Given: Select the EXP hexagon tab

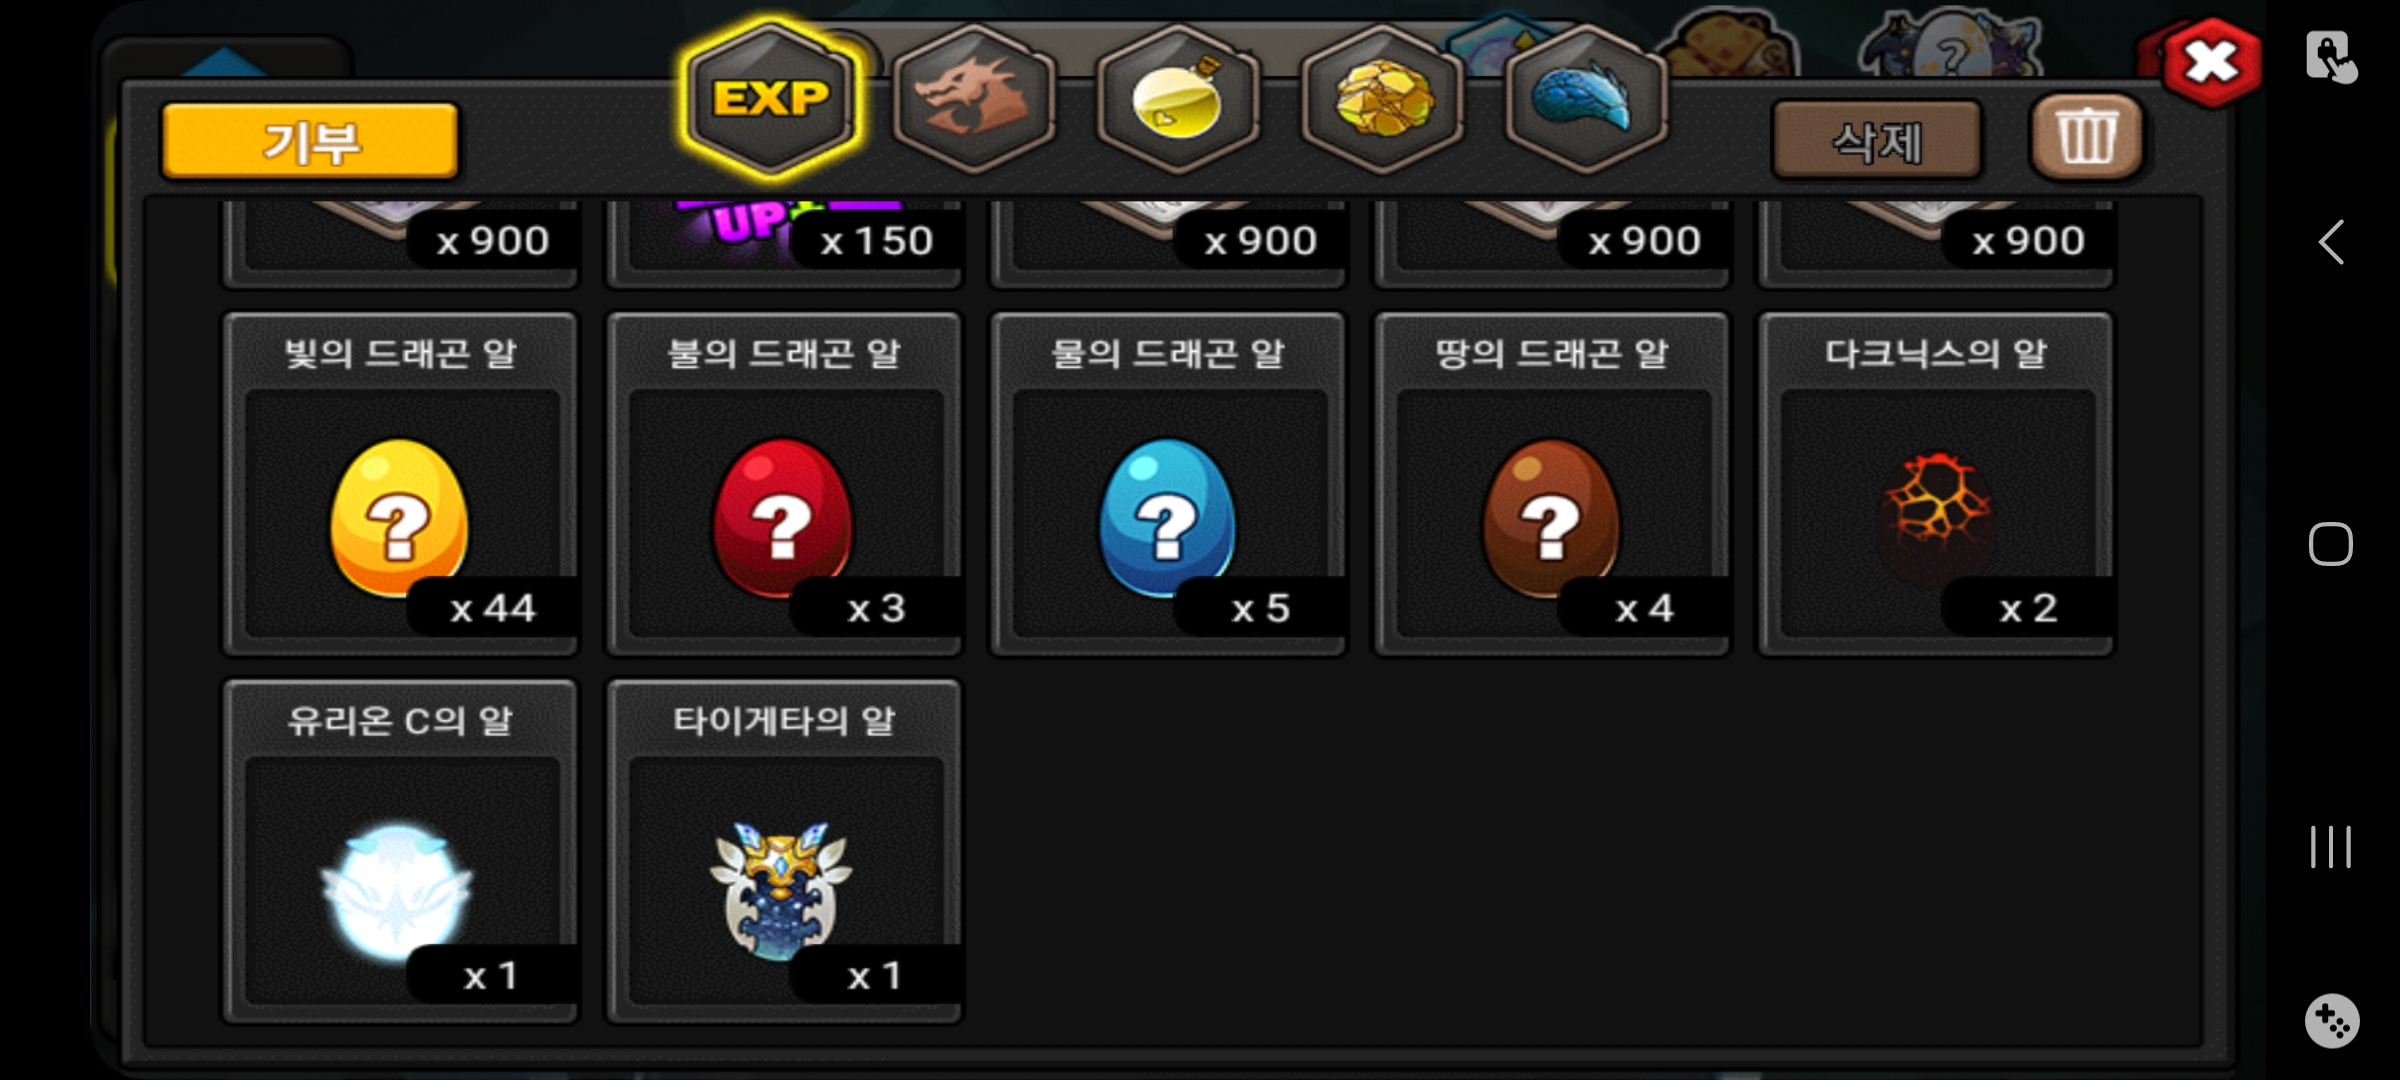Looking at the screenshot, I should click(x=770, y=100).
